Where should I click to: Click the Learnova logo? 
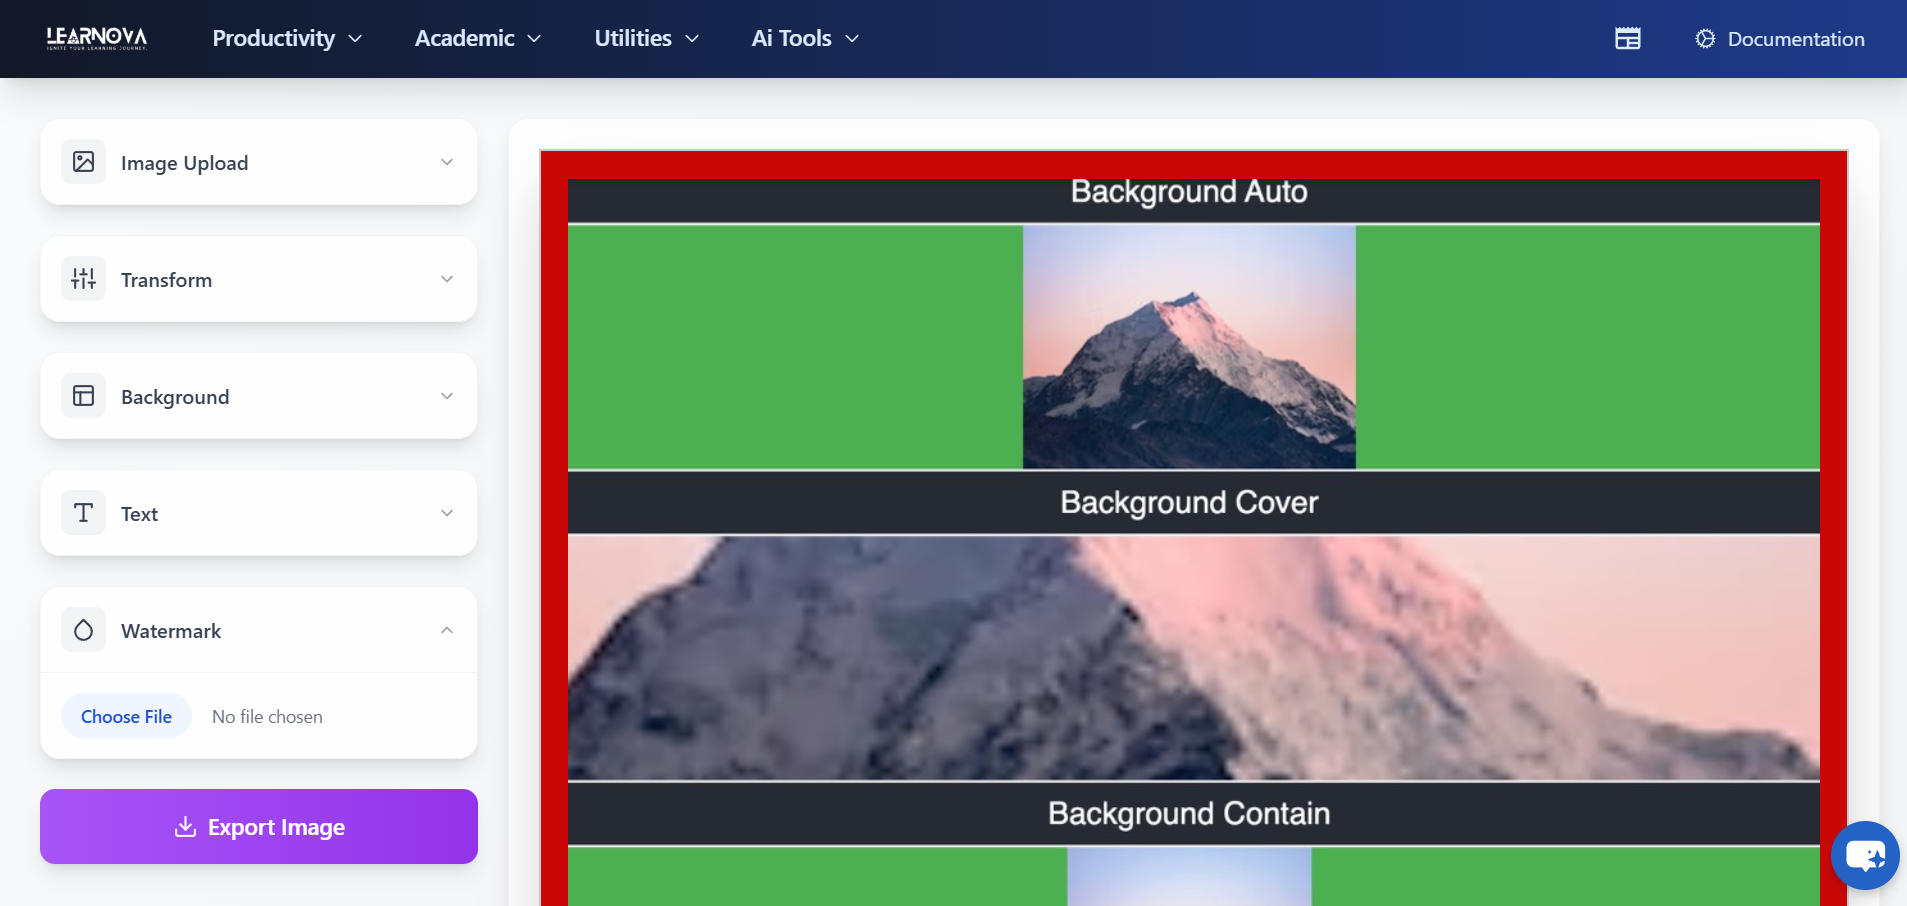pos(95,38)
